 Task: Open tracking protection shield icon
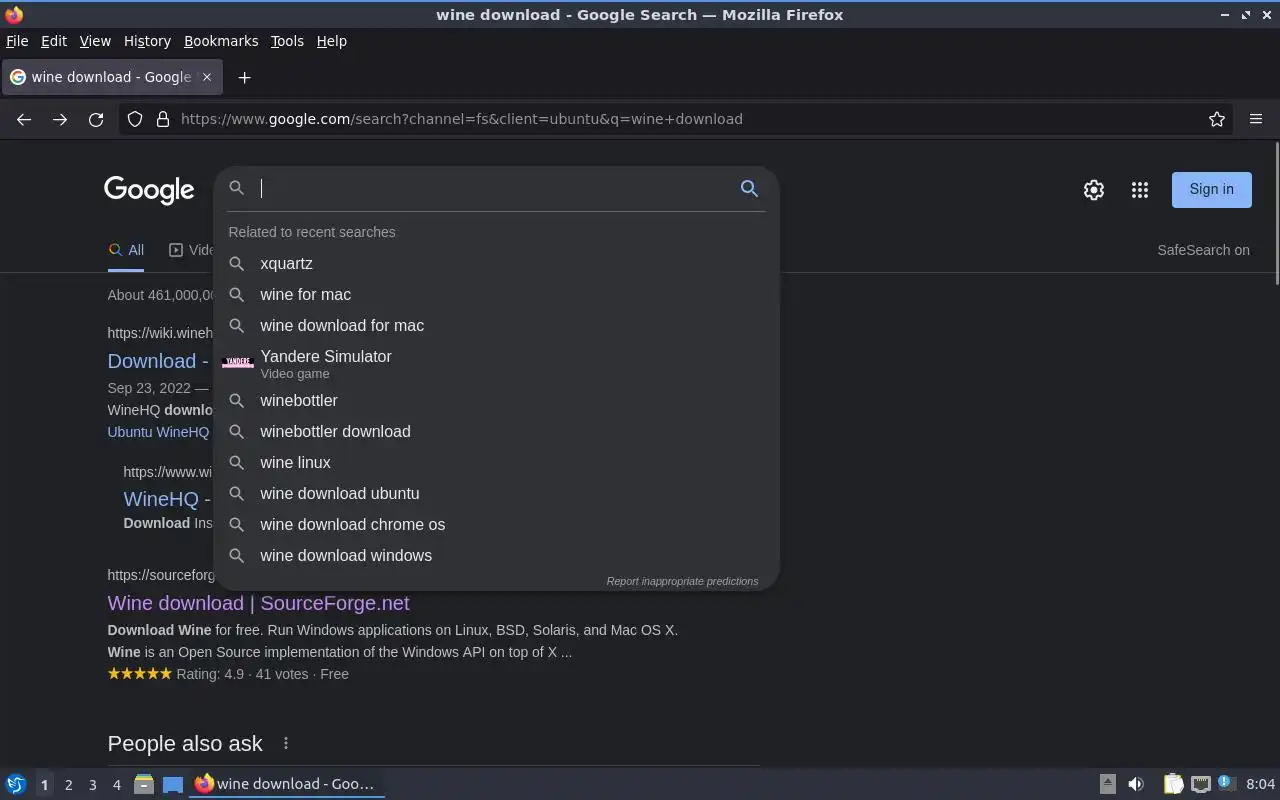[135, 119]
